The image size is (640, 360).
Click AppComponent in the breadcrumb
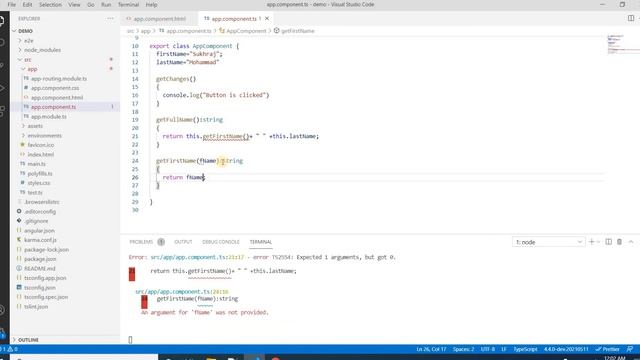[x=246, y=31]
